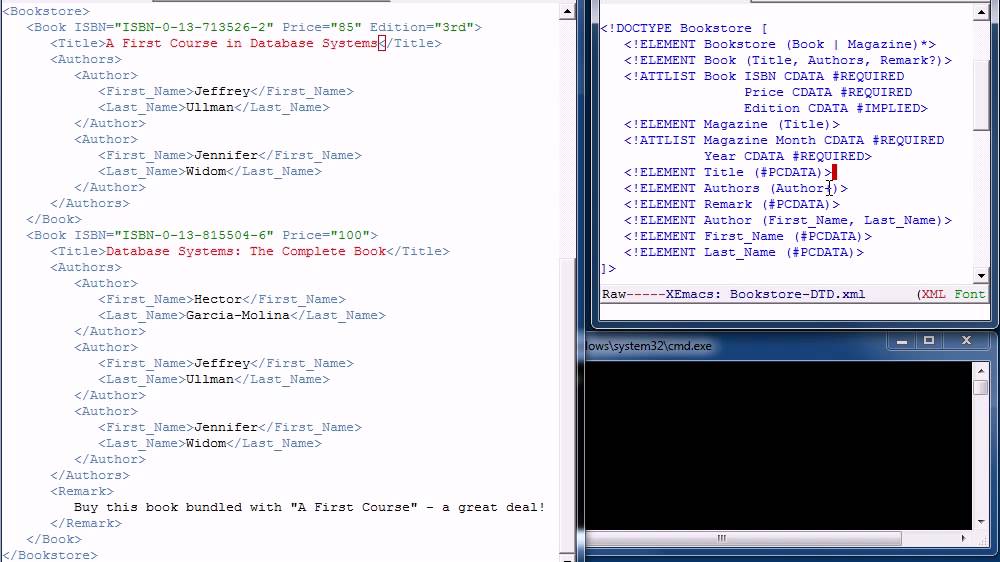Click the Price="85" attribute
Image resolution: width=1000 pixels, height=562 pixels.
pos(322,27)
